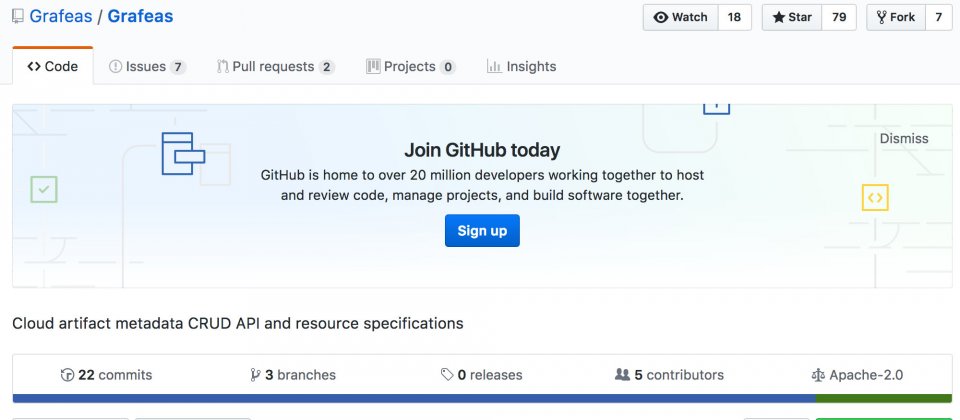Show the 3 branches list
The image size is (960, 420).
tap(293, 375)
